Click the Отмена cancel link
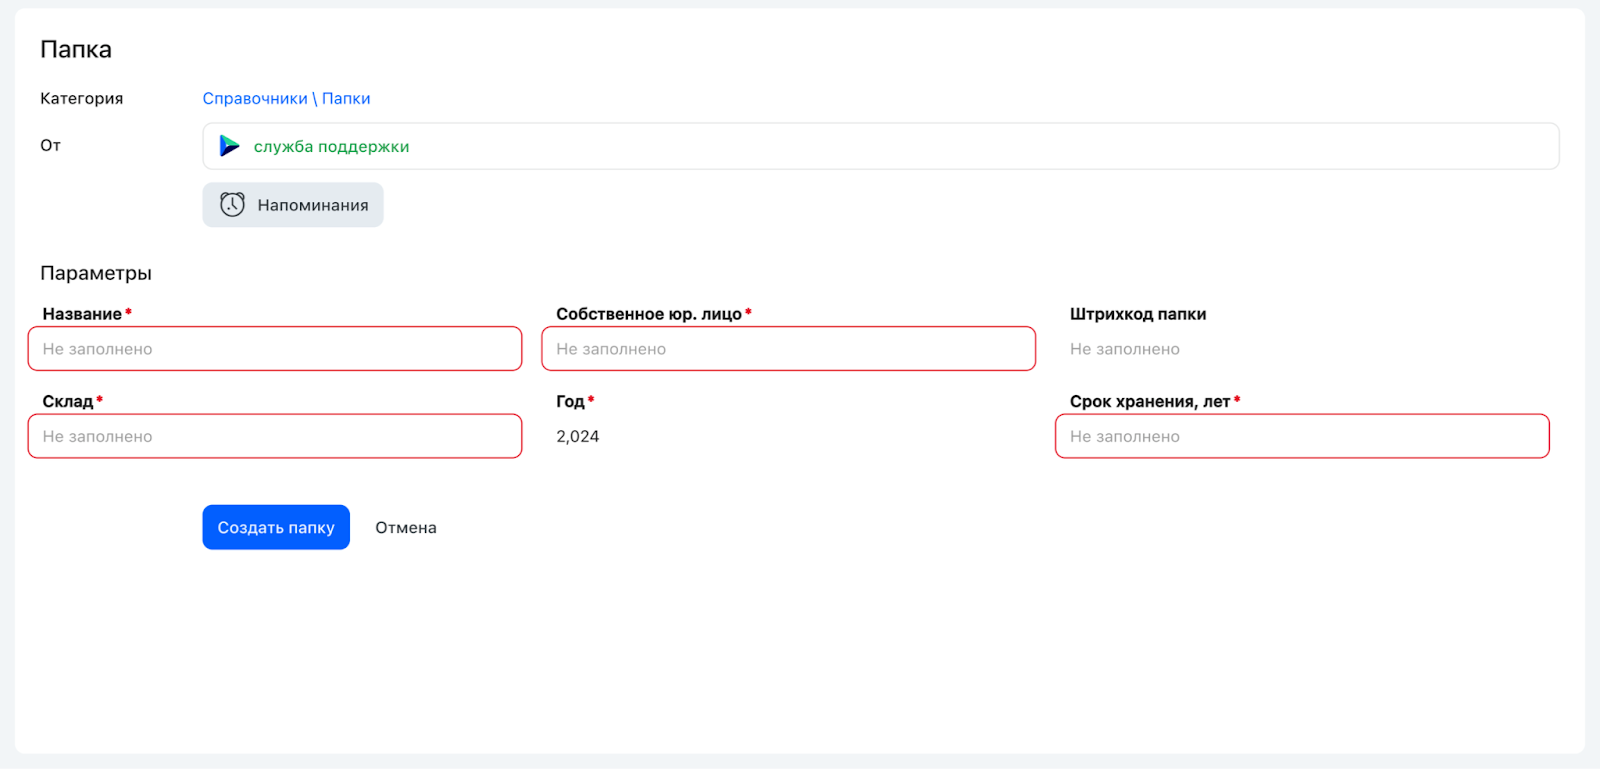 tap(406, 527)
